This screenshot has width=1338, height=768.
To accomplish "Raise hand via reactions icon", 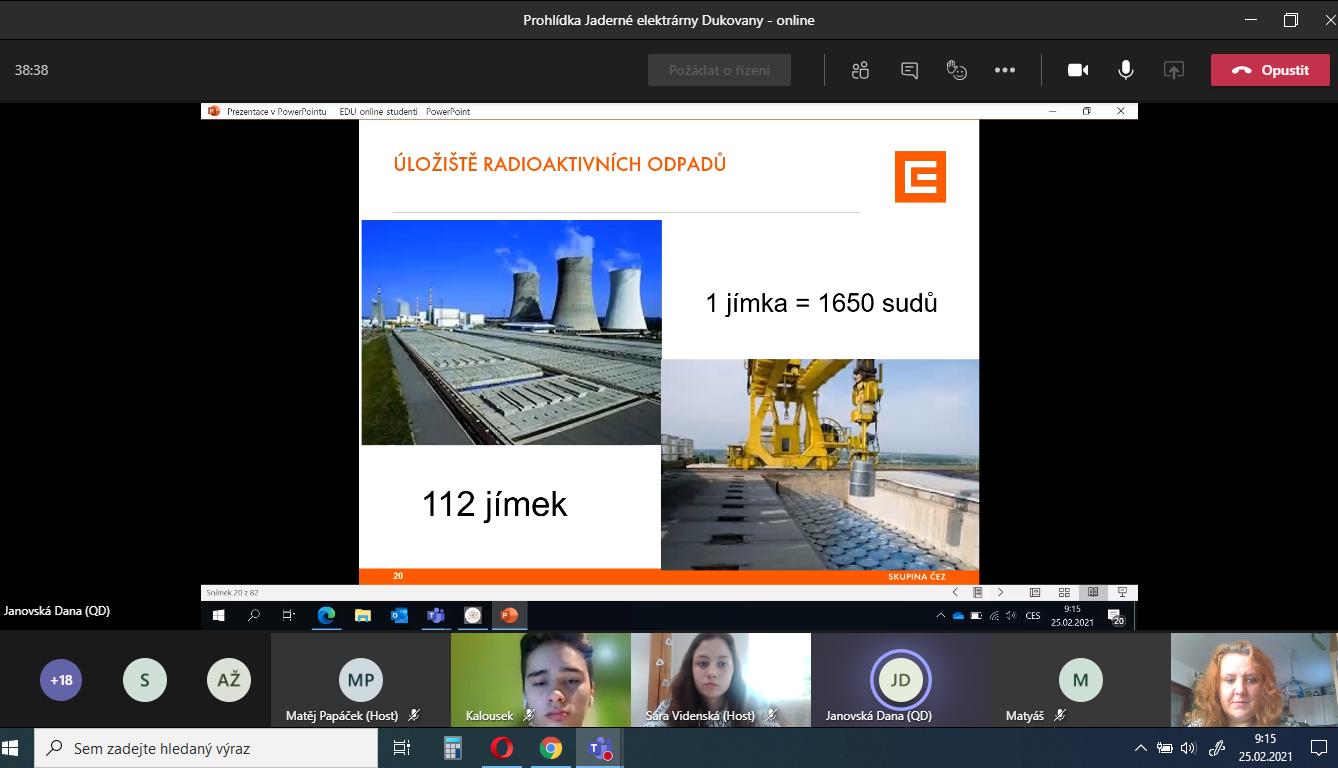I will coord(957,70).
